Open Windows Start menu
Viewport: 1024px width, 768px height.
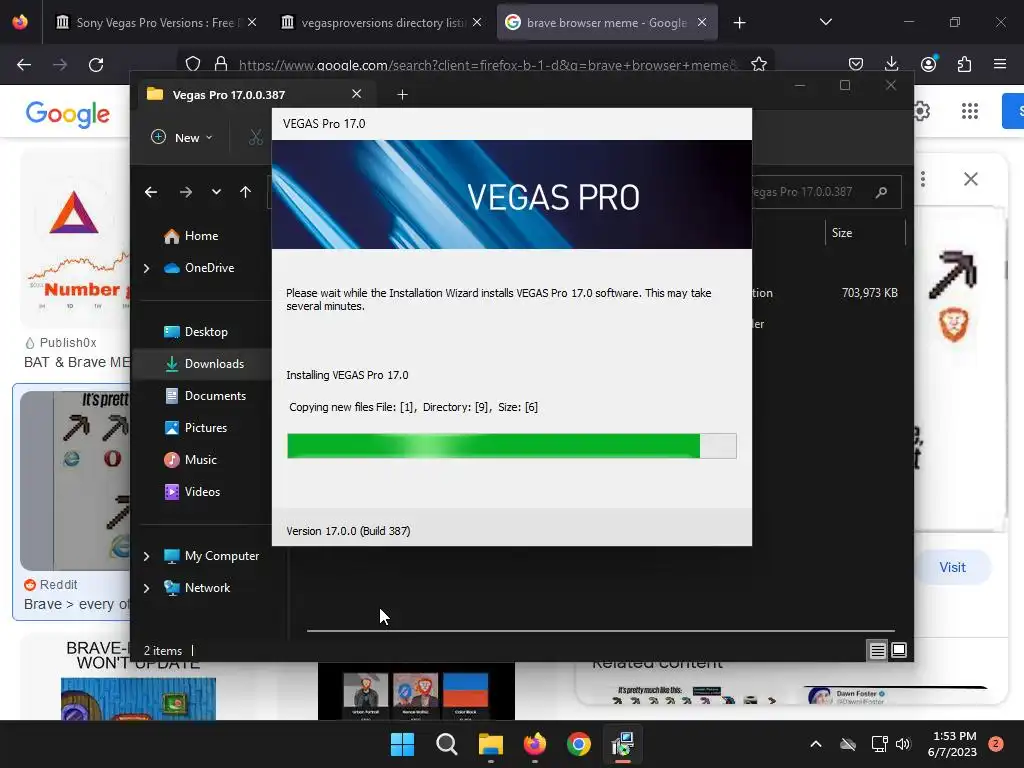click(402, 744)
